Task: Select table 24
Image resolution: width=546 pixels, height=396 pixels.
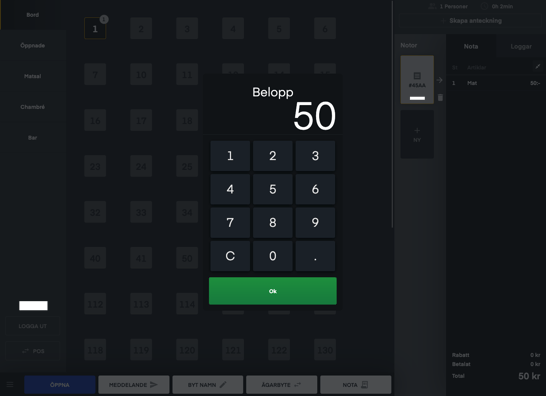Action: (141, 166)
